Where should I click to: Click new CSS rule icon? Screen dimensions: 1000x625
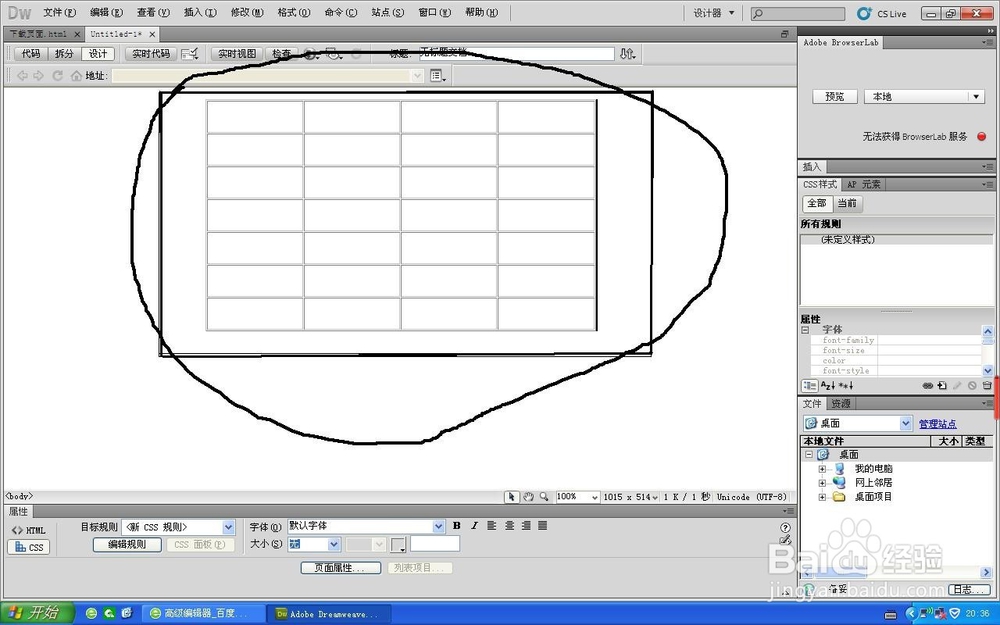click(x=942, y=386)
